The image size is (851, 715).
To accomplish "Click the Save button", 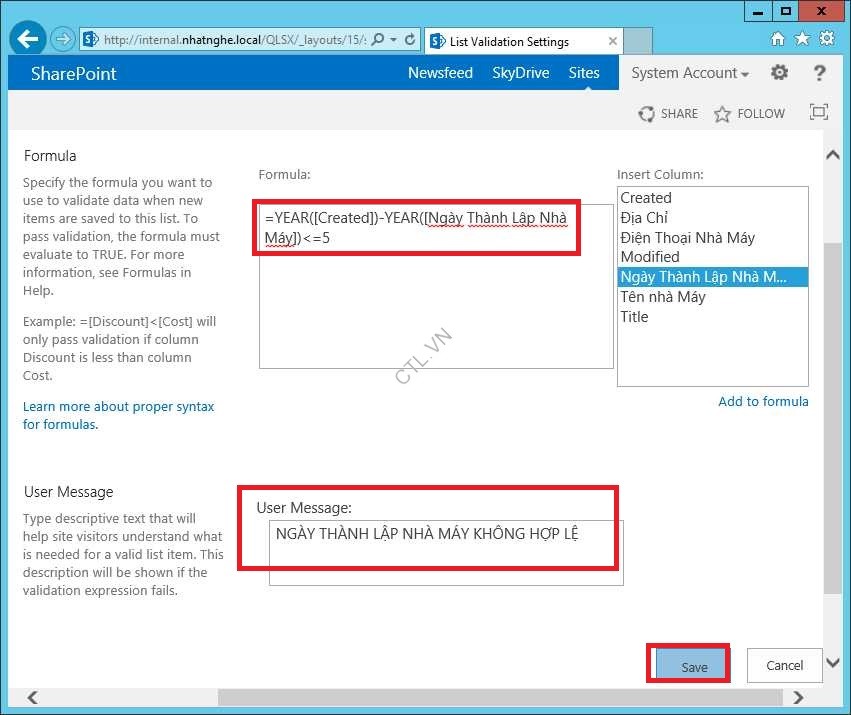I will tap(694, 667).
